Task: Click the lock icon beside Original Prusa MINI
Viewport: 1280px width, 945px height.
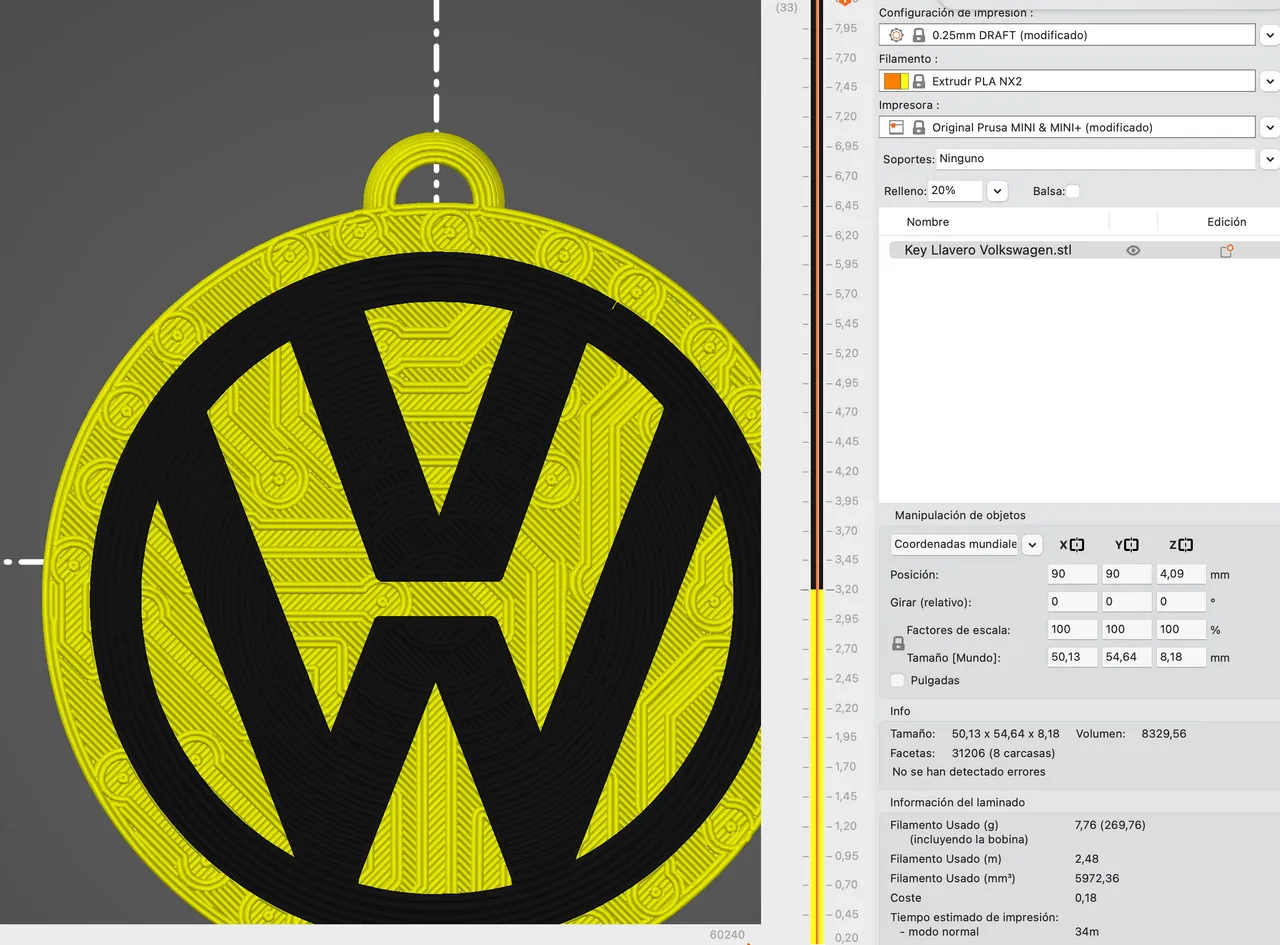Action: [x=919, y=127]
